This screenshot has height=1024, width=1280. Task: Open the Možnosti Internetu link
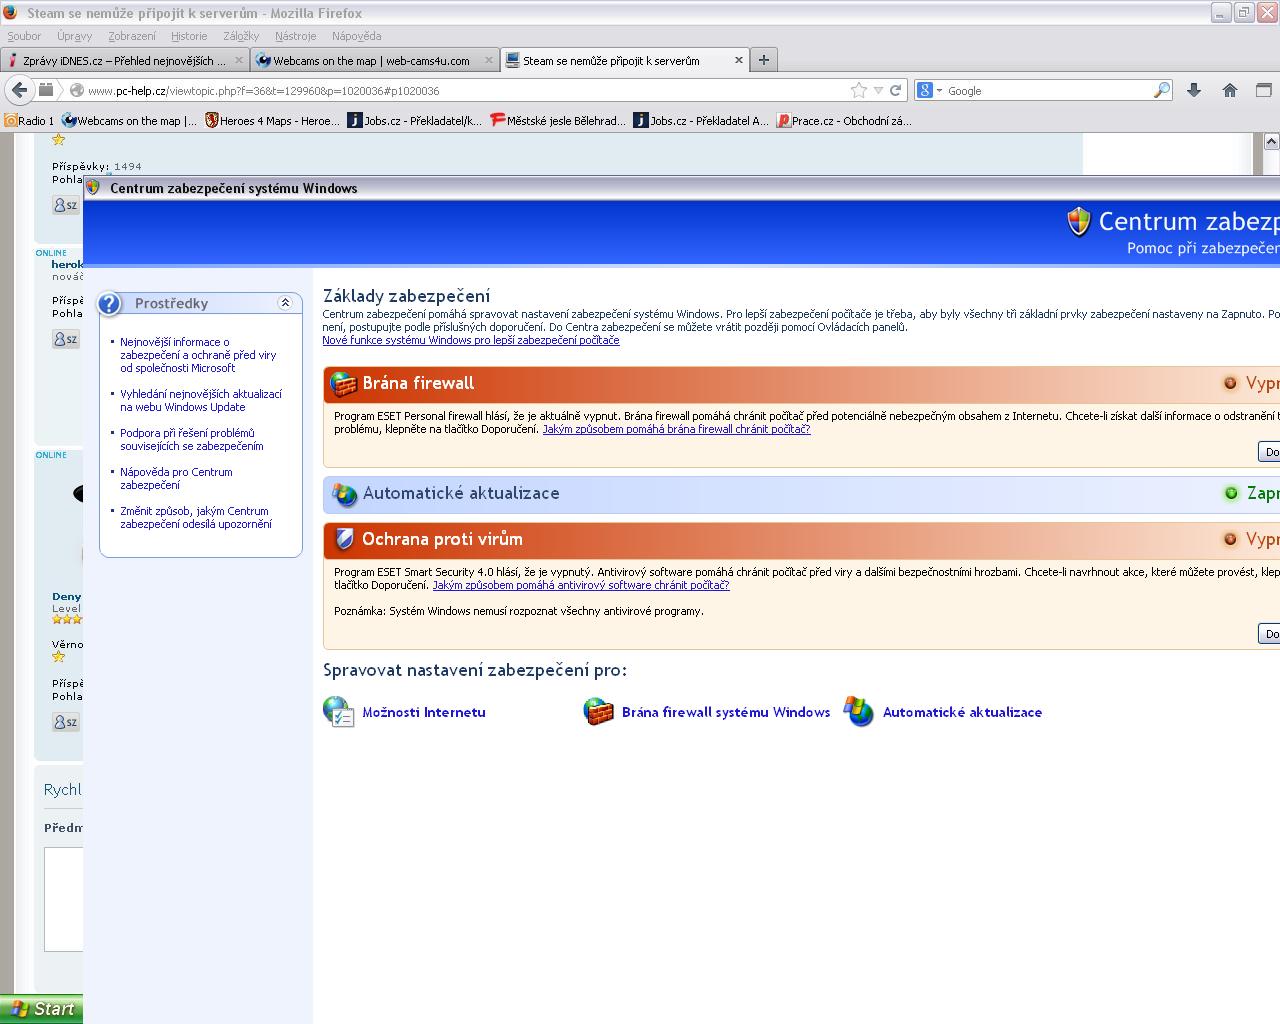[424, 712]
